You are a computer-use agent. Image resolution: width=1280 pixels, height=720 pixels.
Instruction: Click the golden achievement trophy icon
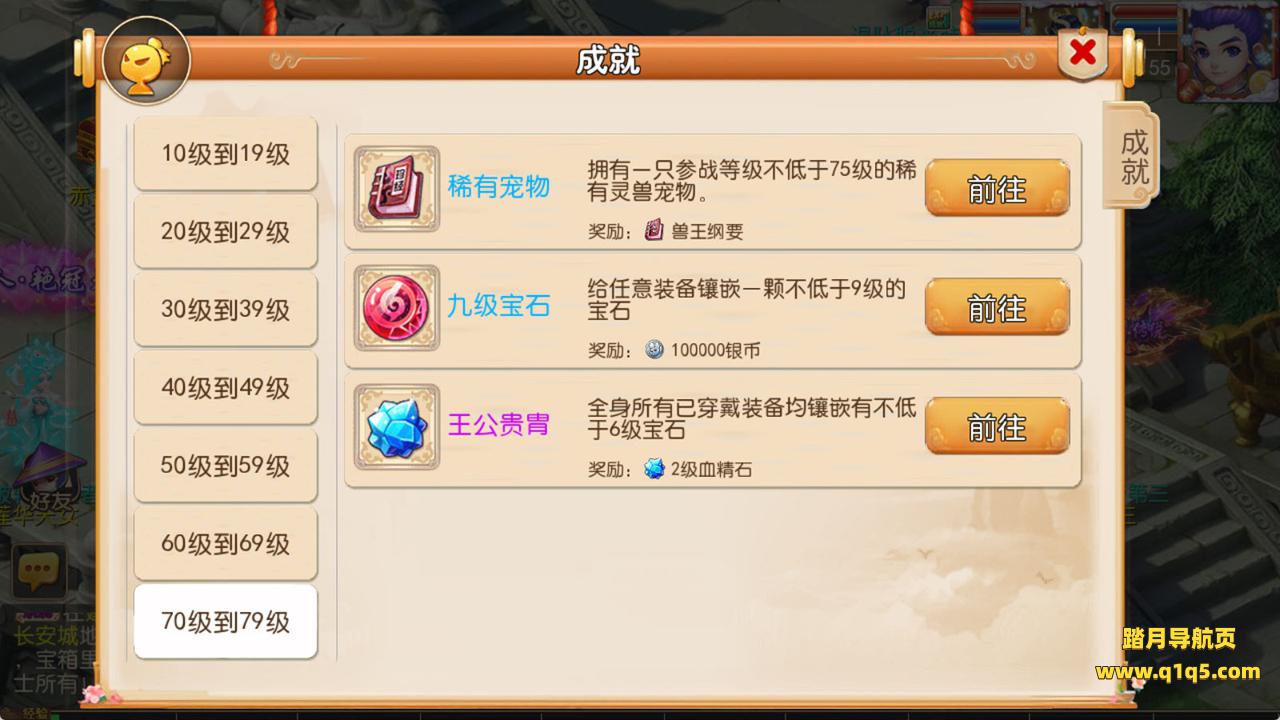pos(146,61)
